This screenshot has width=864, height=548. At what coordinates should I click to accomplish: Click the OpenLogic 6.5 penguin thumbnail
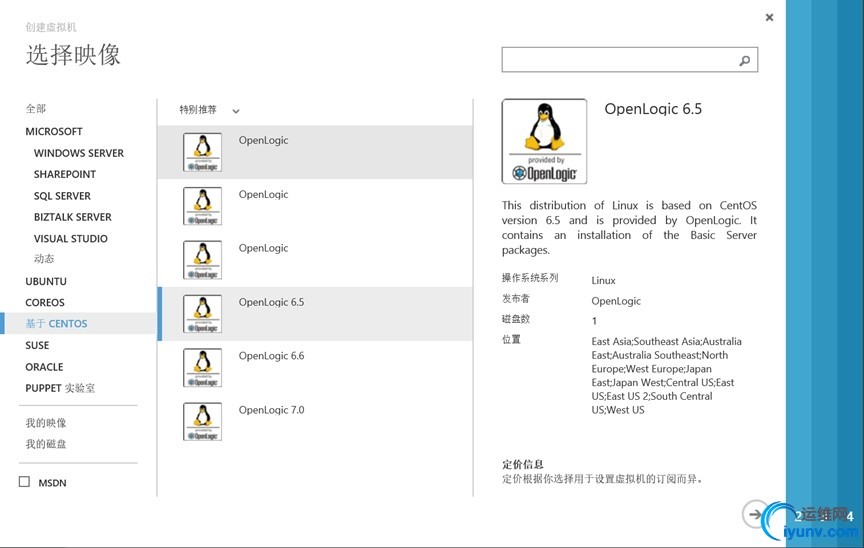(202, 314)
